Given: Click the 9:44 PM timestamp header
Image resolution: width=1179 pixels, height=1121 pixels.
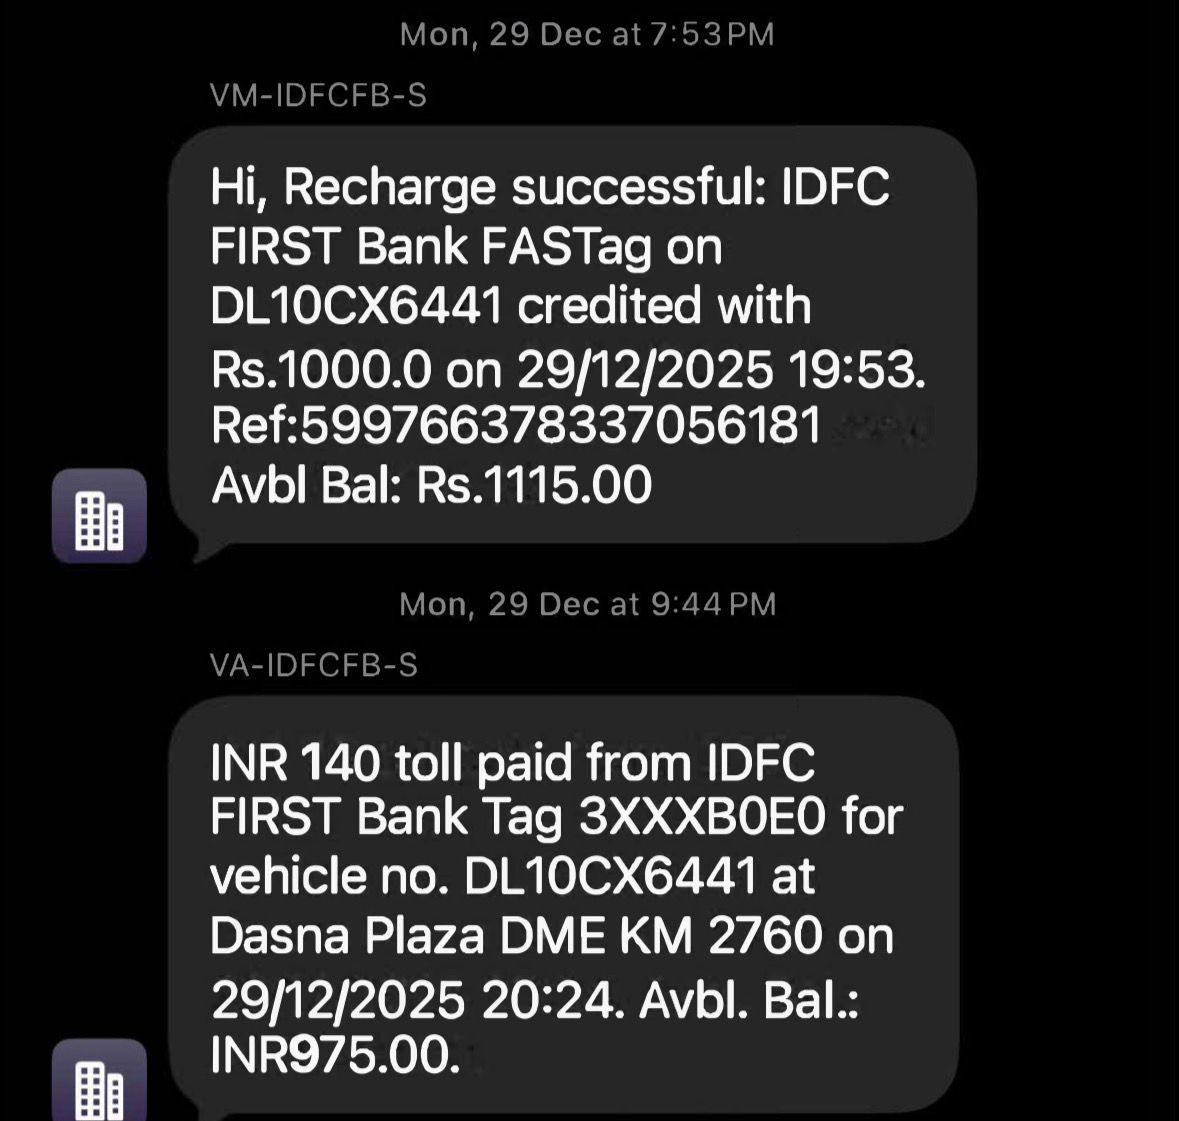Looking at the screenshot, I should pos(587,605).
